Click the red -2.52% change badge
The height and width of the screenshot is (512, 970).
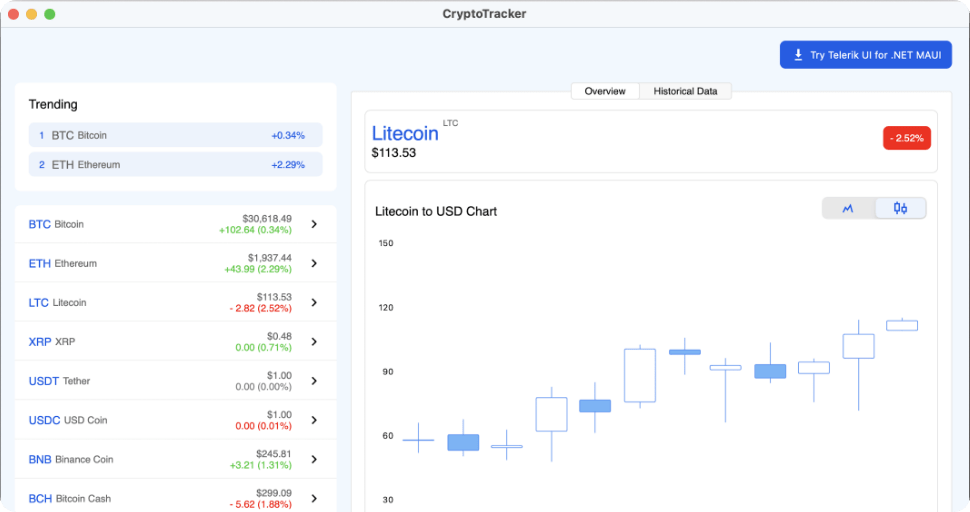(x=906, y=137)
